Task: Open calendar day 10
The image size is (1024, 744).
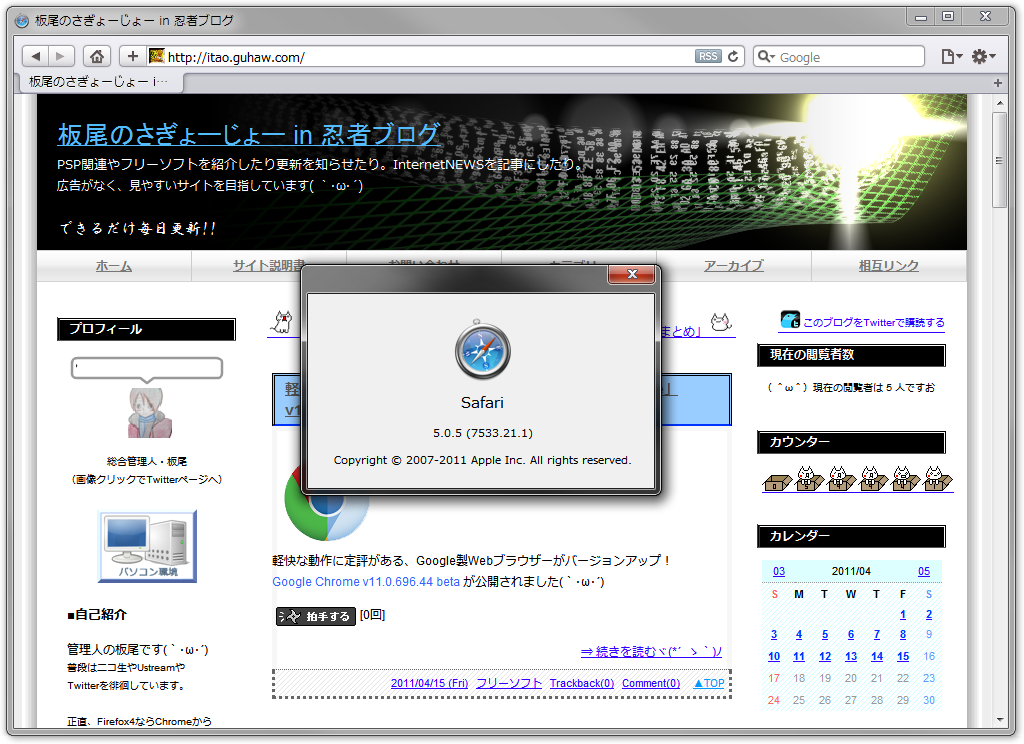Action: click(x=774, y=656)
